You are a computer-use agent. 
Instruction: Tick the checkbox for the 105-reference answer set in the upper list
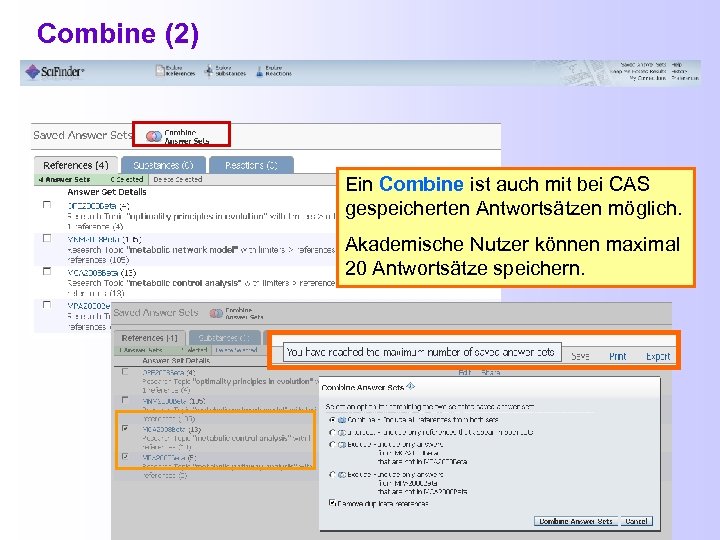coord(47,238)
